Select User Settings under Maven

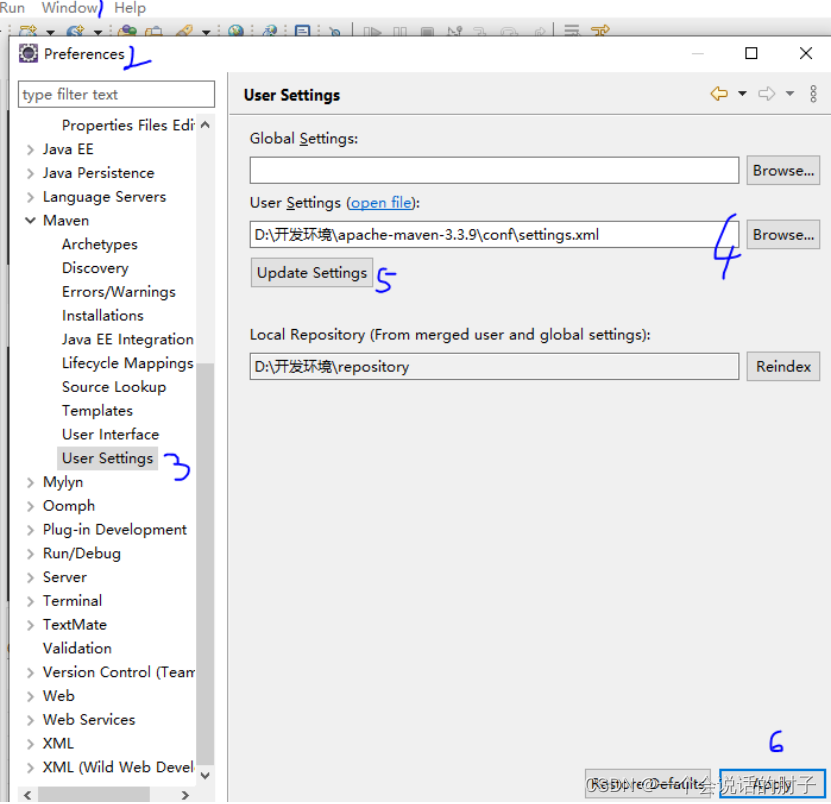pyautogui.click(x=107, y=458)
